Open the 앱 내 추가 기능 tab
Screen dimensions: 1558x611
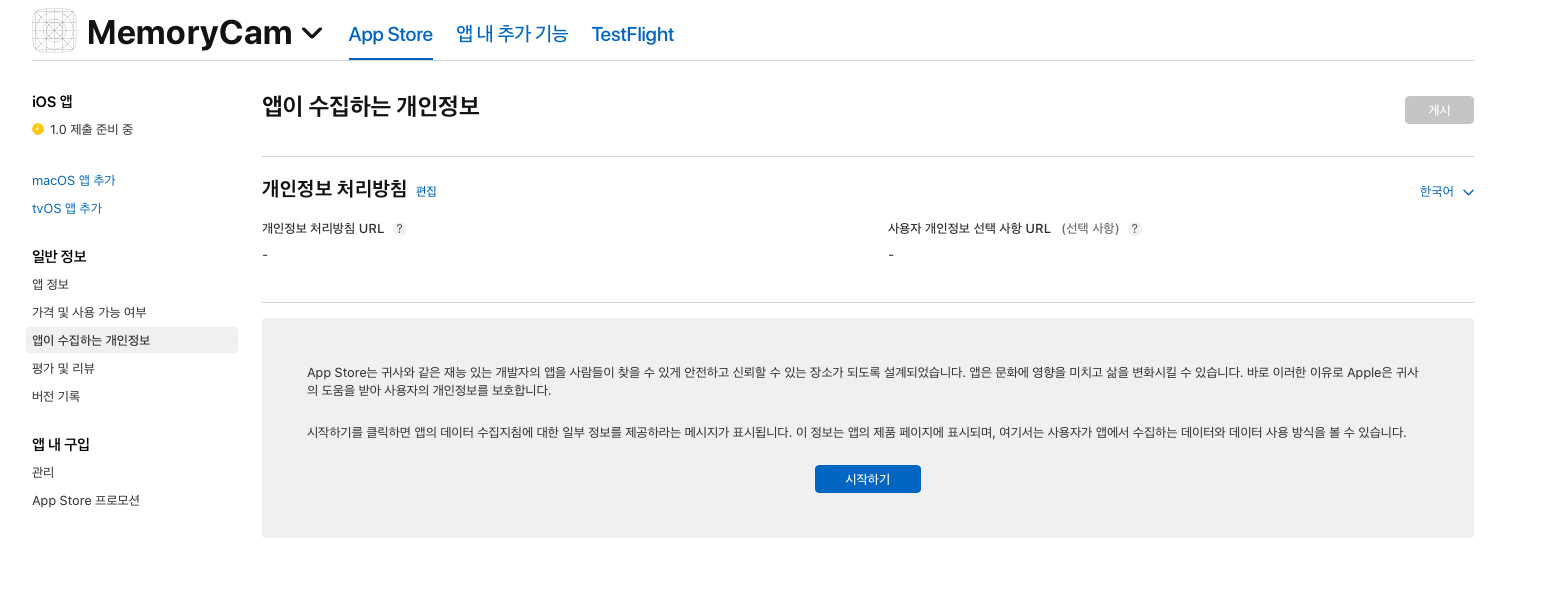[512, 34]
